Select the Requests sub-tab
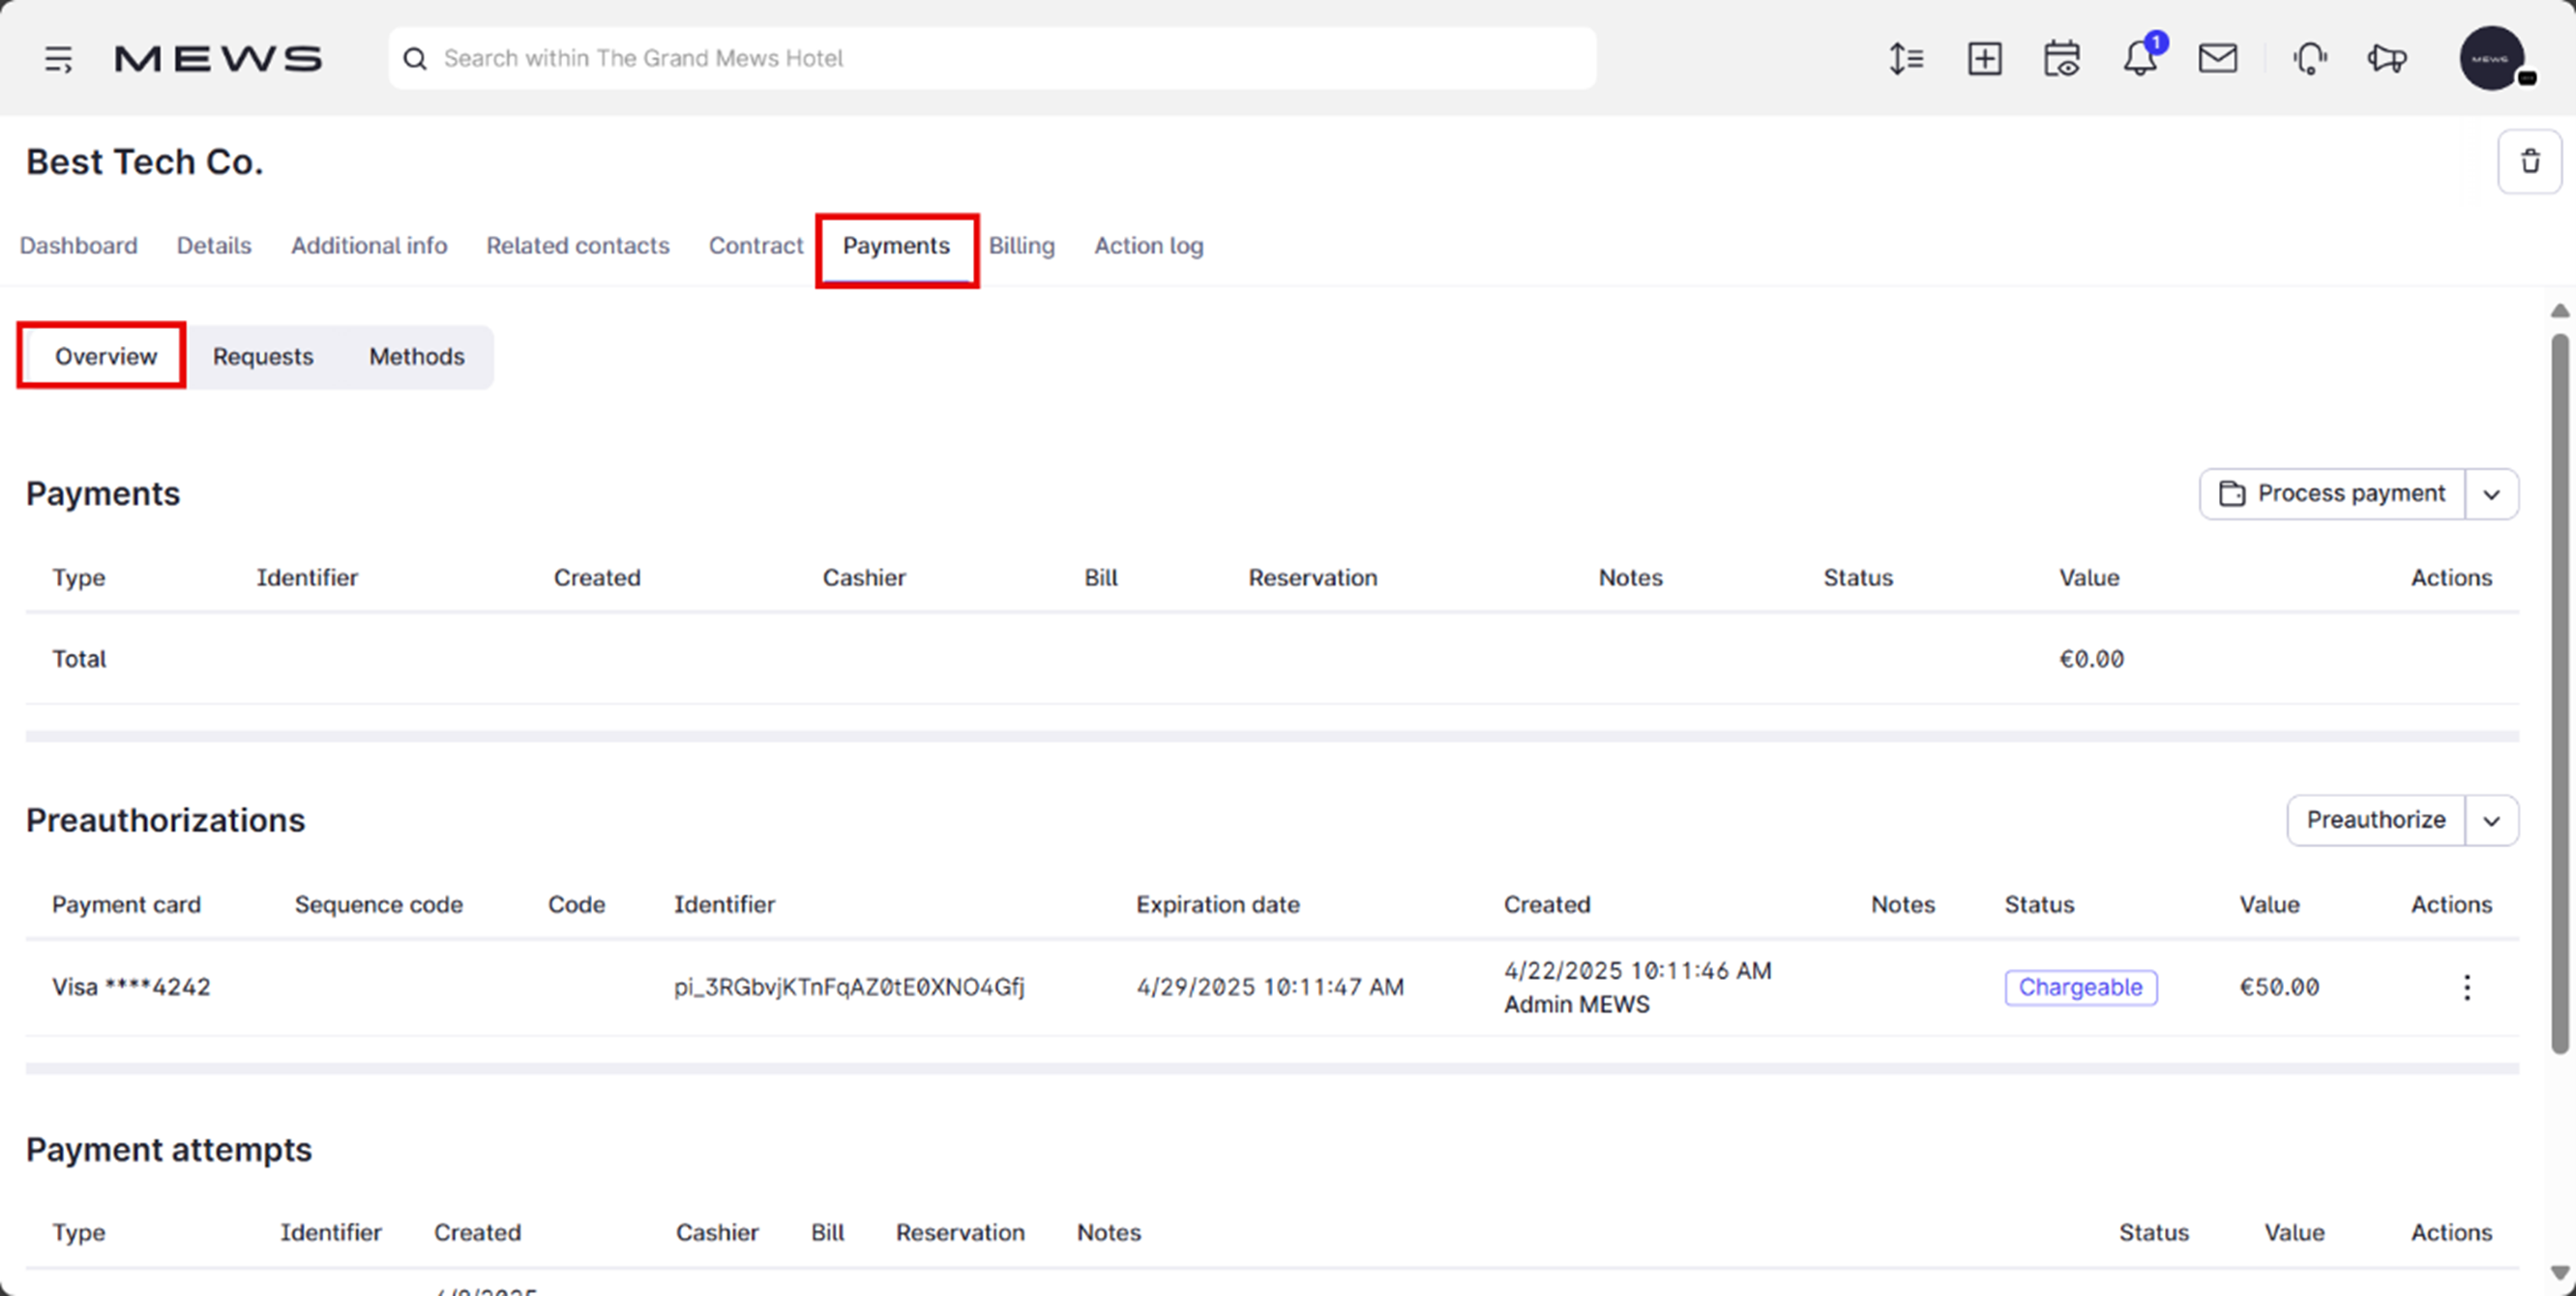The image size is (2576, 1296). tap(263, 357)
